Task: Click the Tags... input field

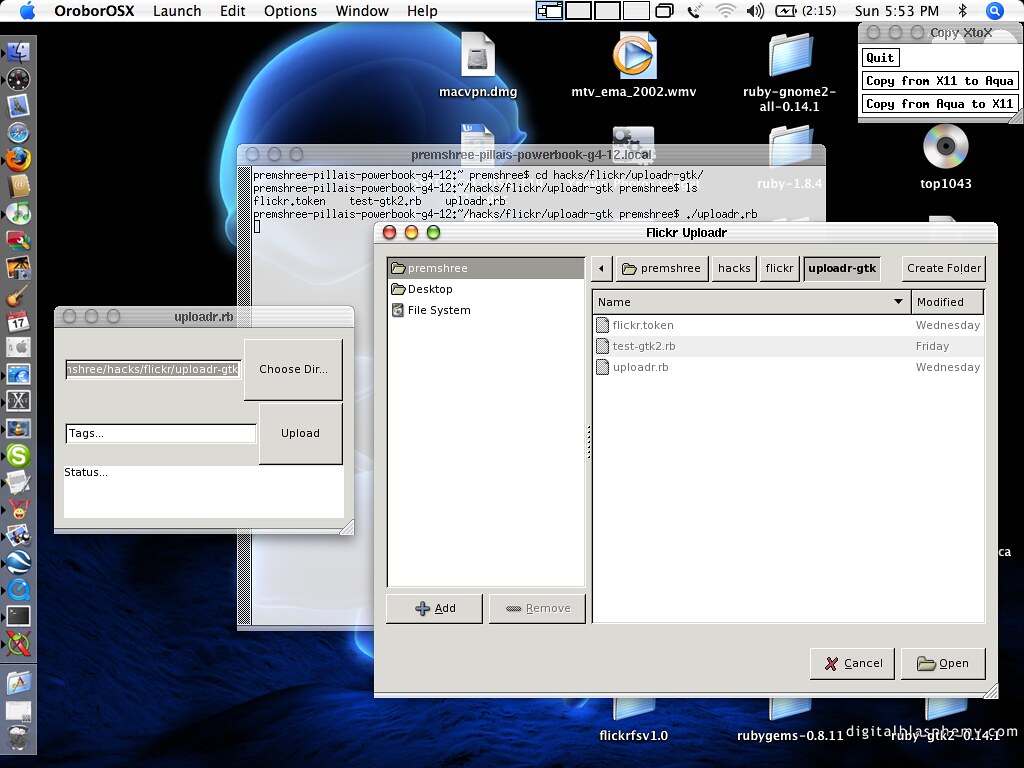Action: point(161,433)
